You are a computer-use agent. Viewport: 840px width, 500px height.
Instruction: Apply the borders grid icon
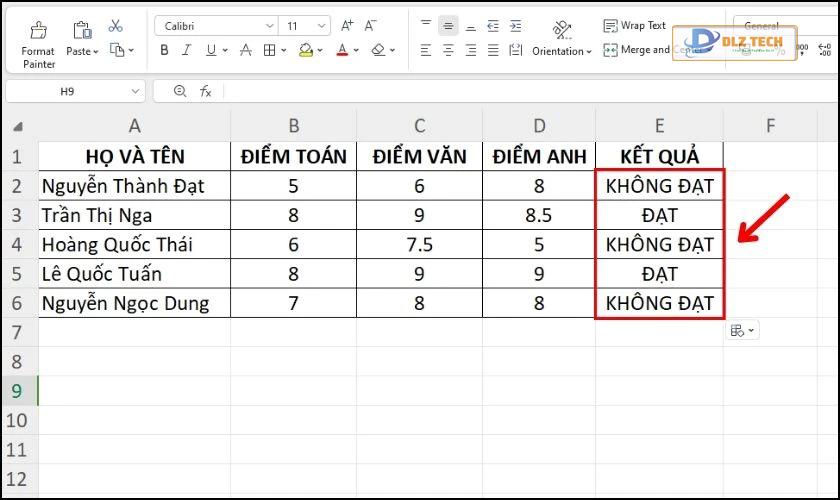[269, 50]
